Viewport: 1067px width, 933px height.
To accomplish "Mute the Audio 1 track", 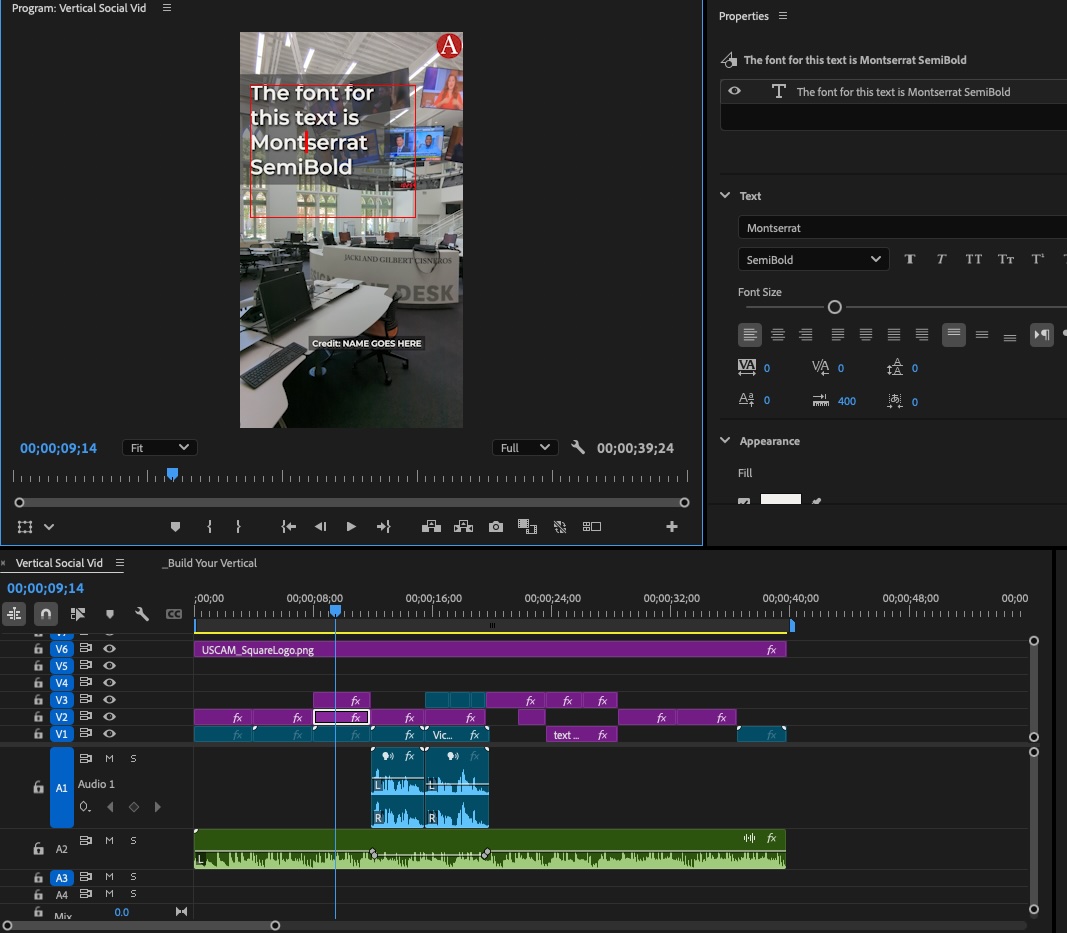I will point(109,758).
